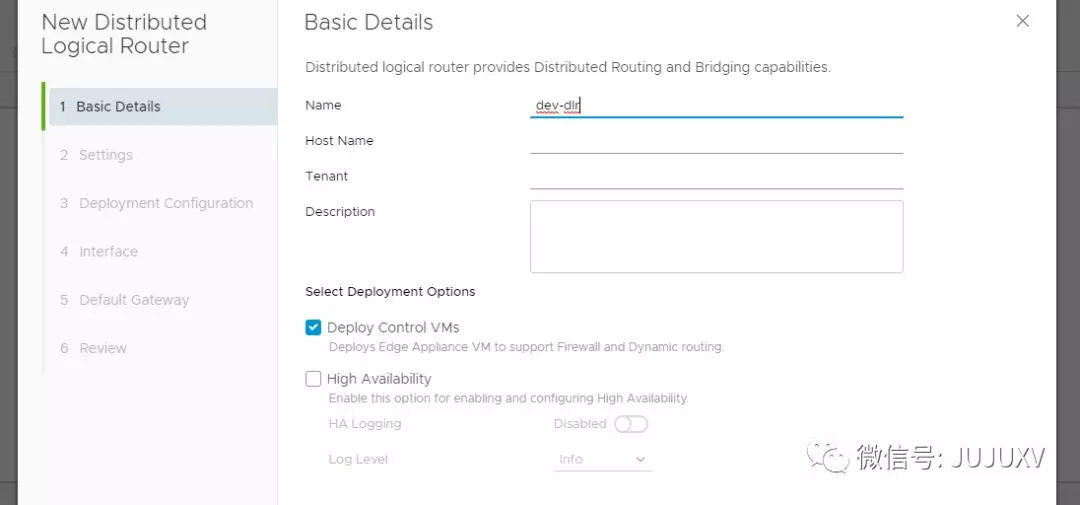Viewport: 1080px width, 505px height.
Task: Open the Log Level dropdown
Action: point(602,459)
